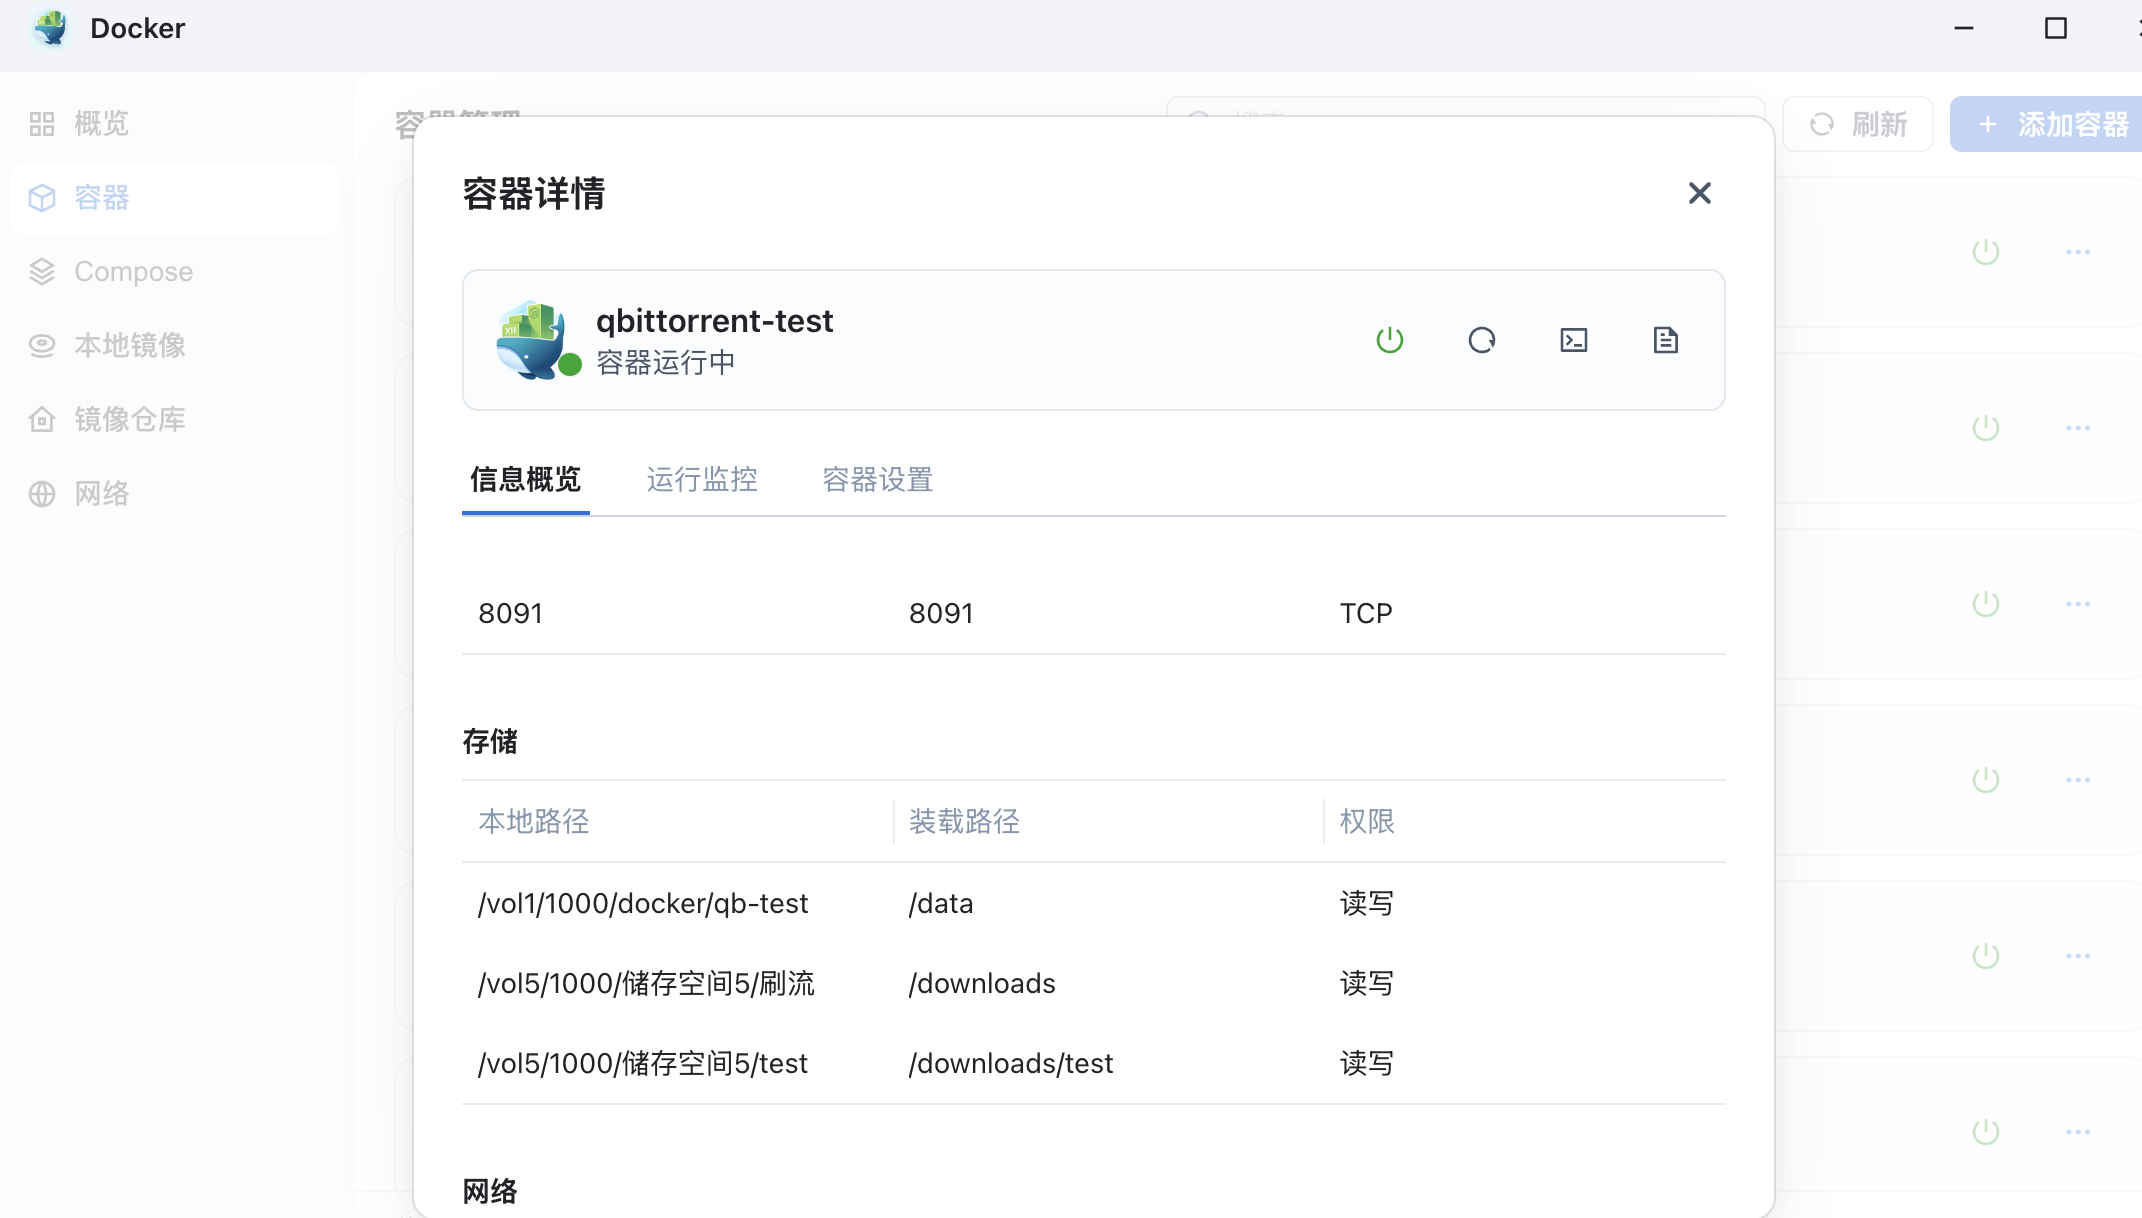Image resolution: width=2142 pixels, height=1218 pixels.
Task: Click the 装载路径 column header
Action: 964,822
